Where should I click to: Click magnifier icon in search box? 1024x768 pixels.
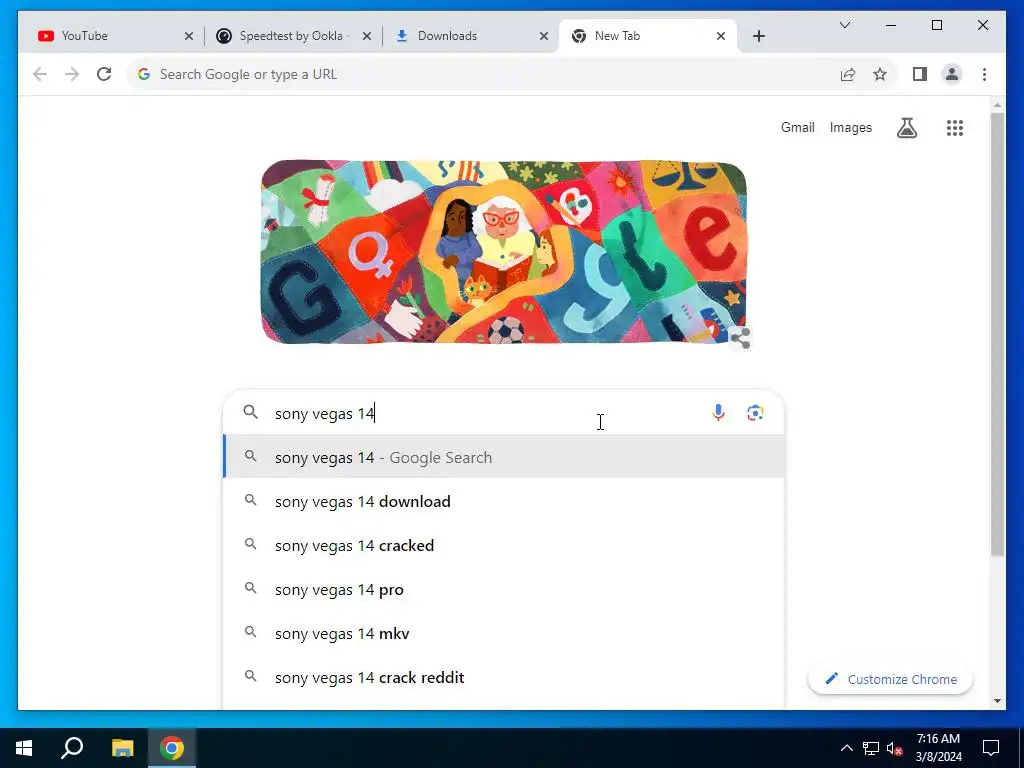coord(251,412)
